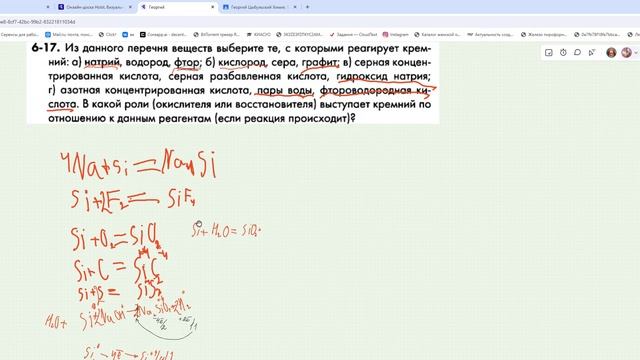Select the small Si+H2O=SiO2 note
Image resolution: width=640 pixels, height=360 pixels.
[x=227, y=230]
